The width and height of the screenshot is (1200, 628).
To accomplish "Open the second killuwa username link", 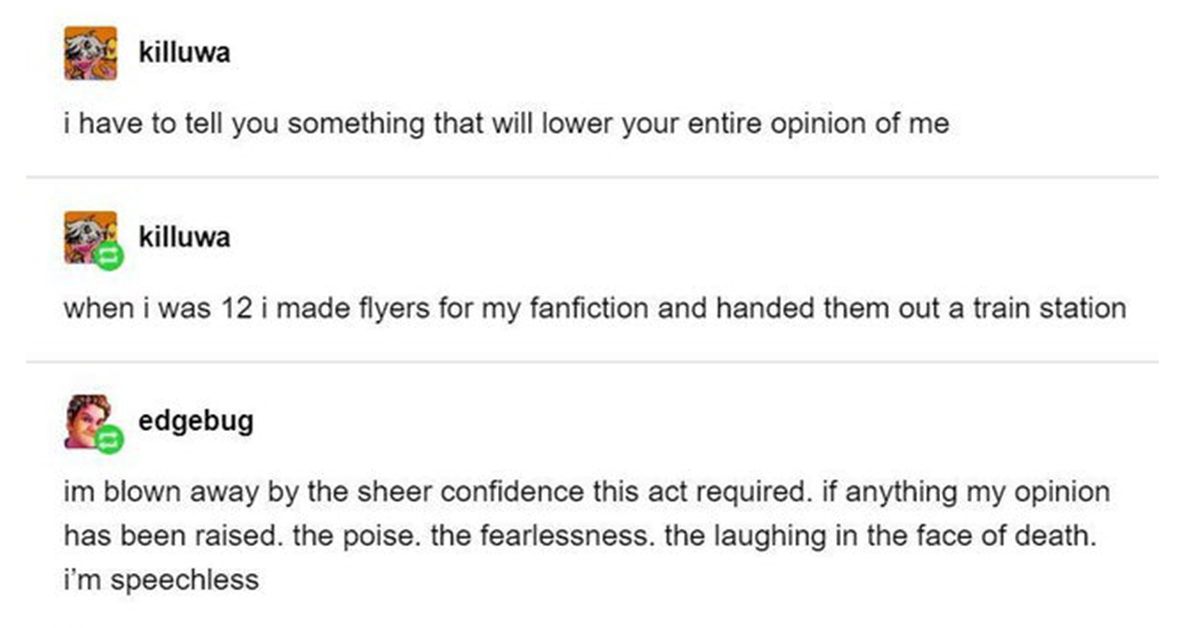I will pos(185,237).
